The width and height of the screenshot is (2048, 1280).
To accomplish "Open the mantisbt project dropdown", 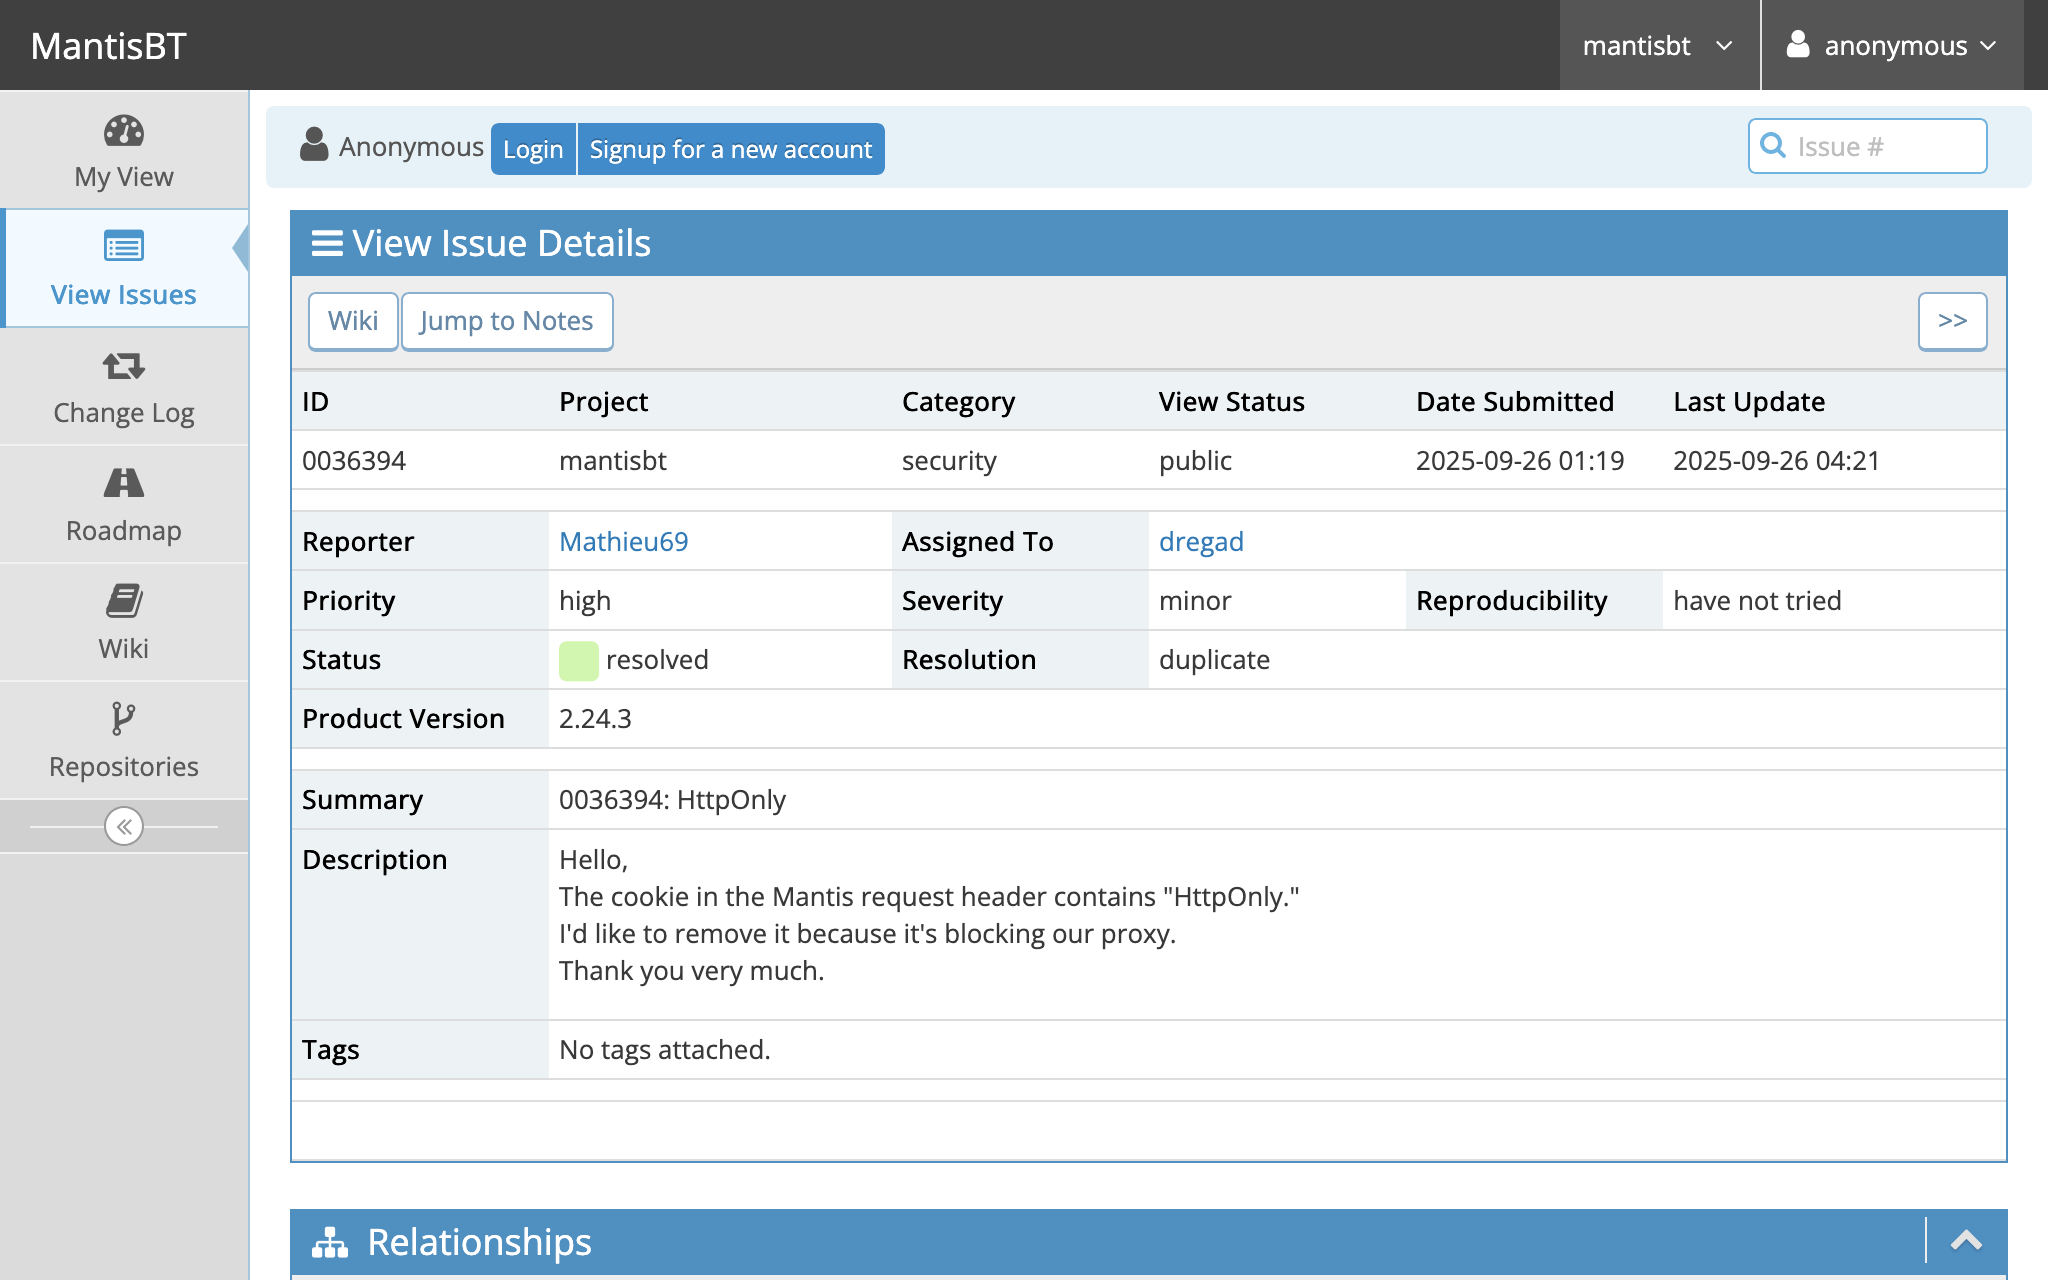I will (1658, 46).
